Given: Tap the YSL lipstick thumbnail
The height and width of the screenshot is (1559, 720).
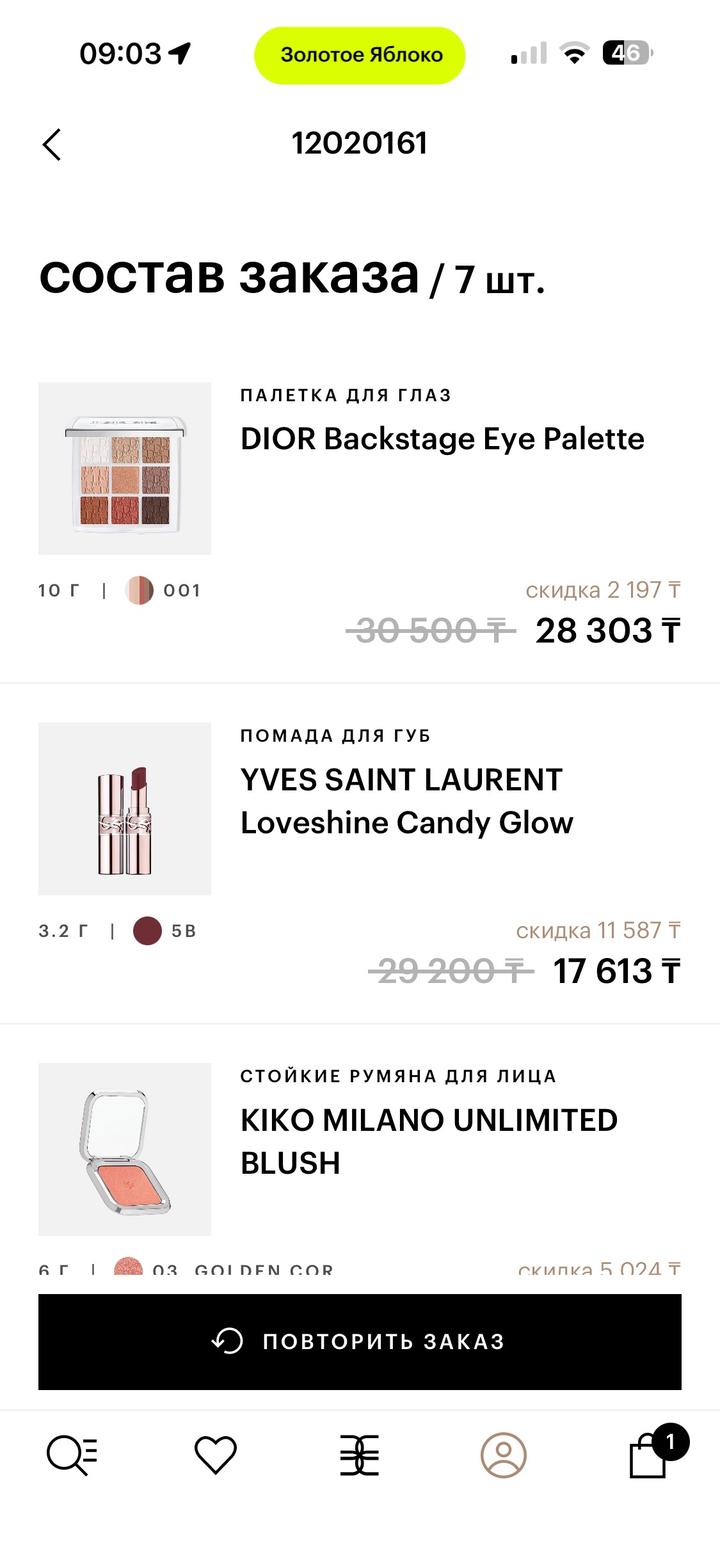Looking at the screenshot, I should click(125, 808).
